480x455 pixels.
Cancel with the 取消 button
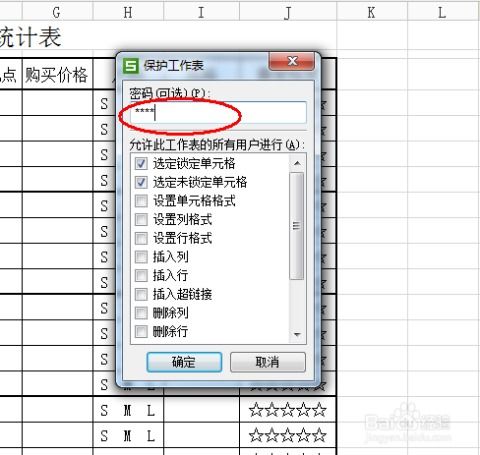(x=268, y=362)
